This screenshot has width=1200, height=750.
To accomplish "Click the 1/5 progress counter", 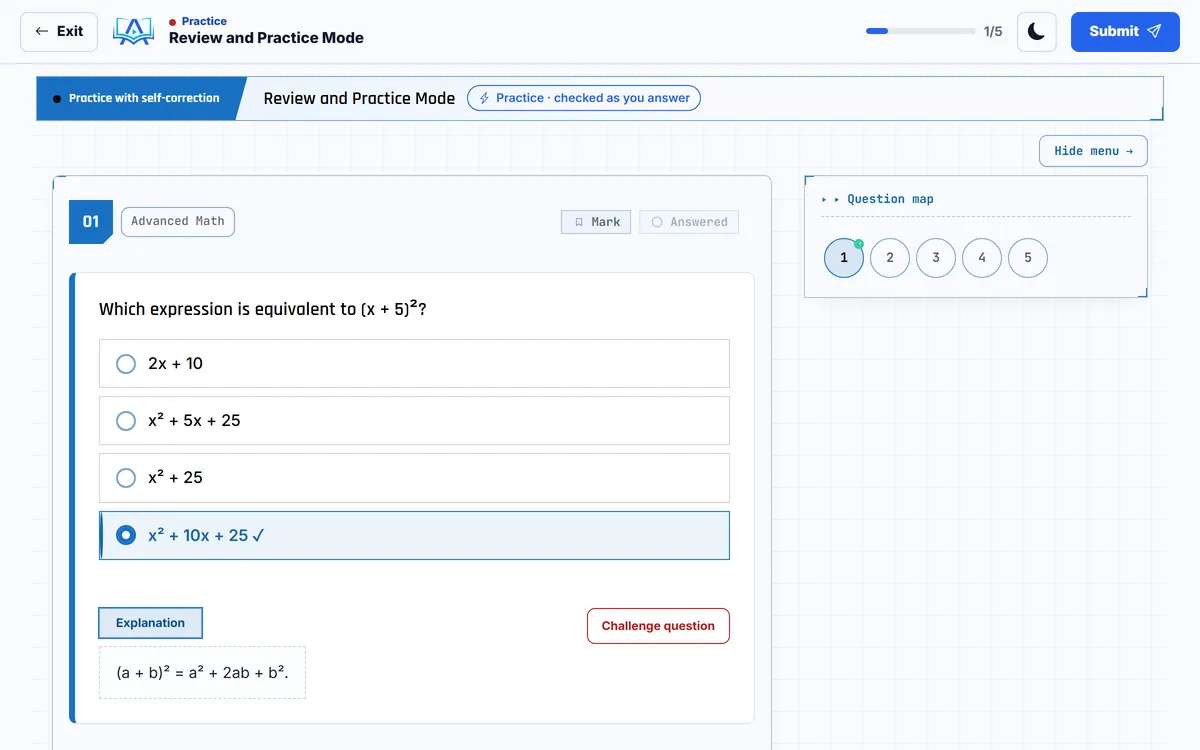I will click(993, 32).
